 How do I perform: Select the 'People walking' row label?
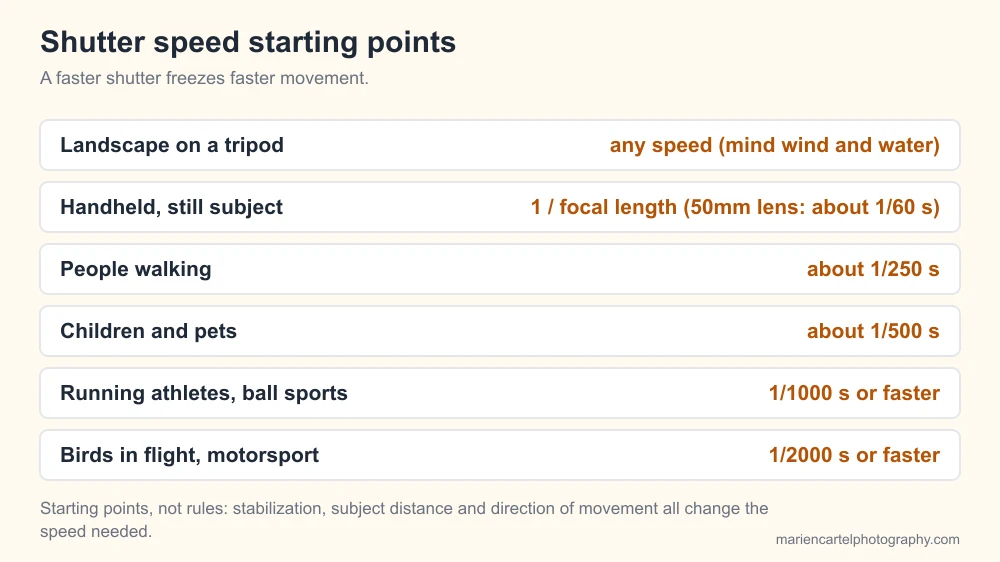point(136,269)
